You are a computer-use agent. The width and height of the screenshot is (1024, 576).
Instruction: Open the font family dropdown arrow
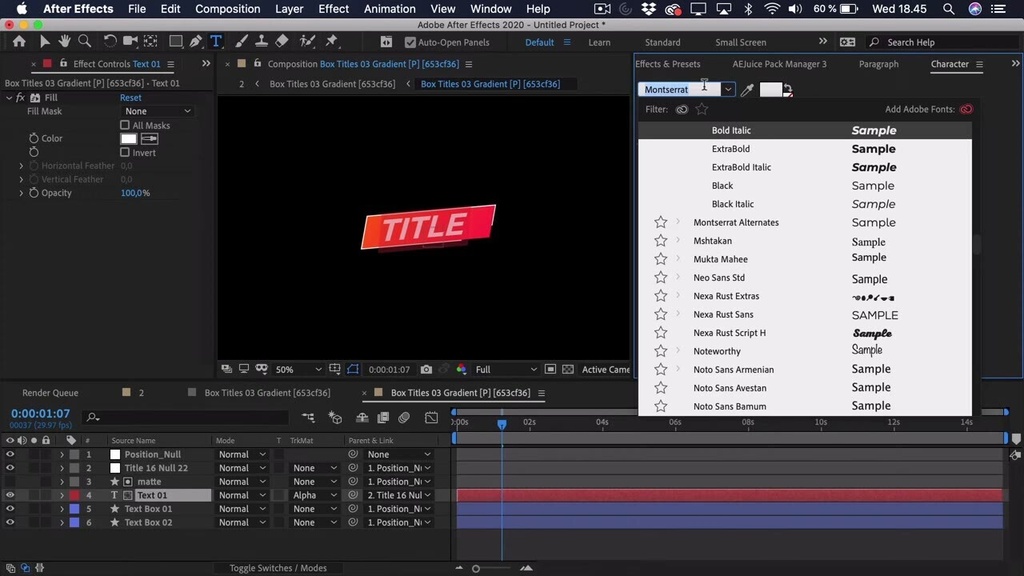(x=728, y=89)
